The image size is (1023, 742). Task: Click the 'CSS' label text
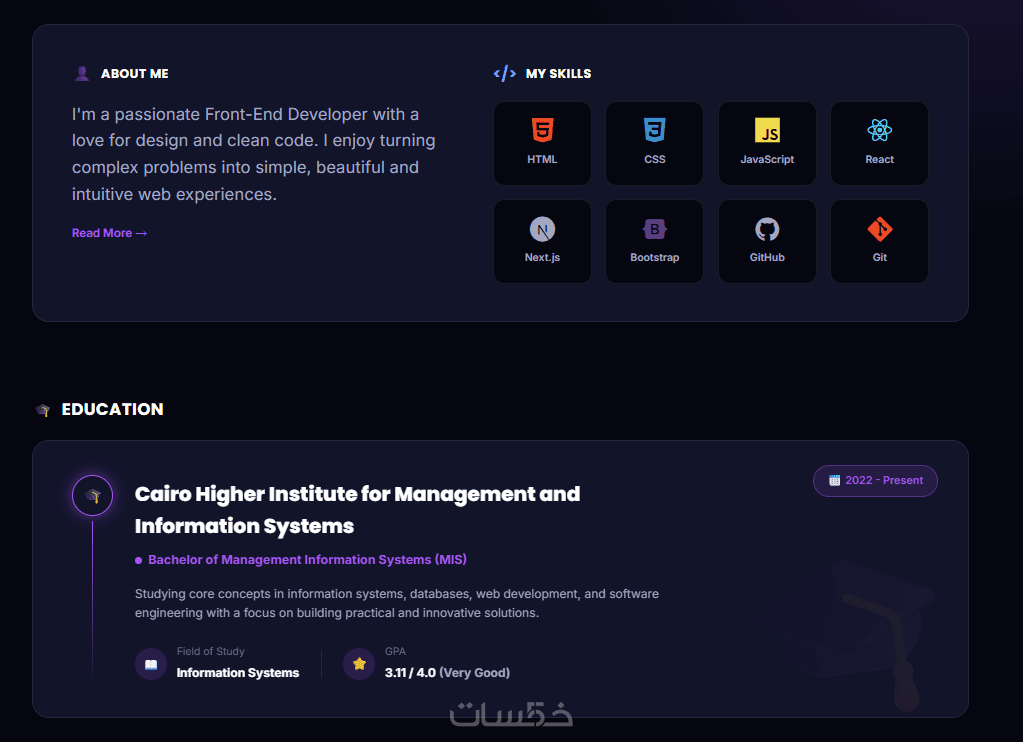[654, 159]
